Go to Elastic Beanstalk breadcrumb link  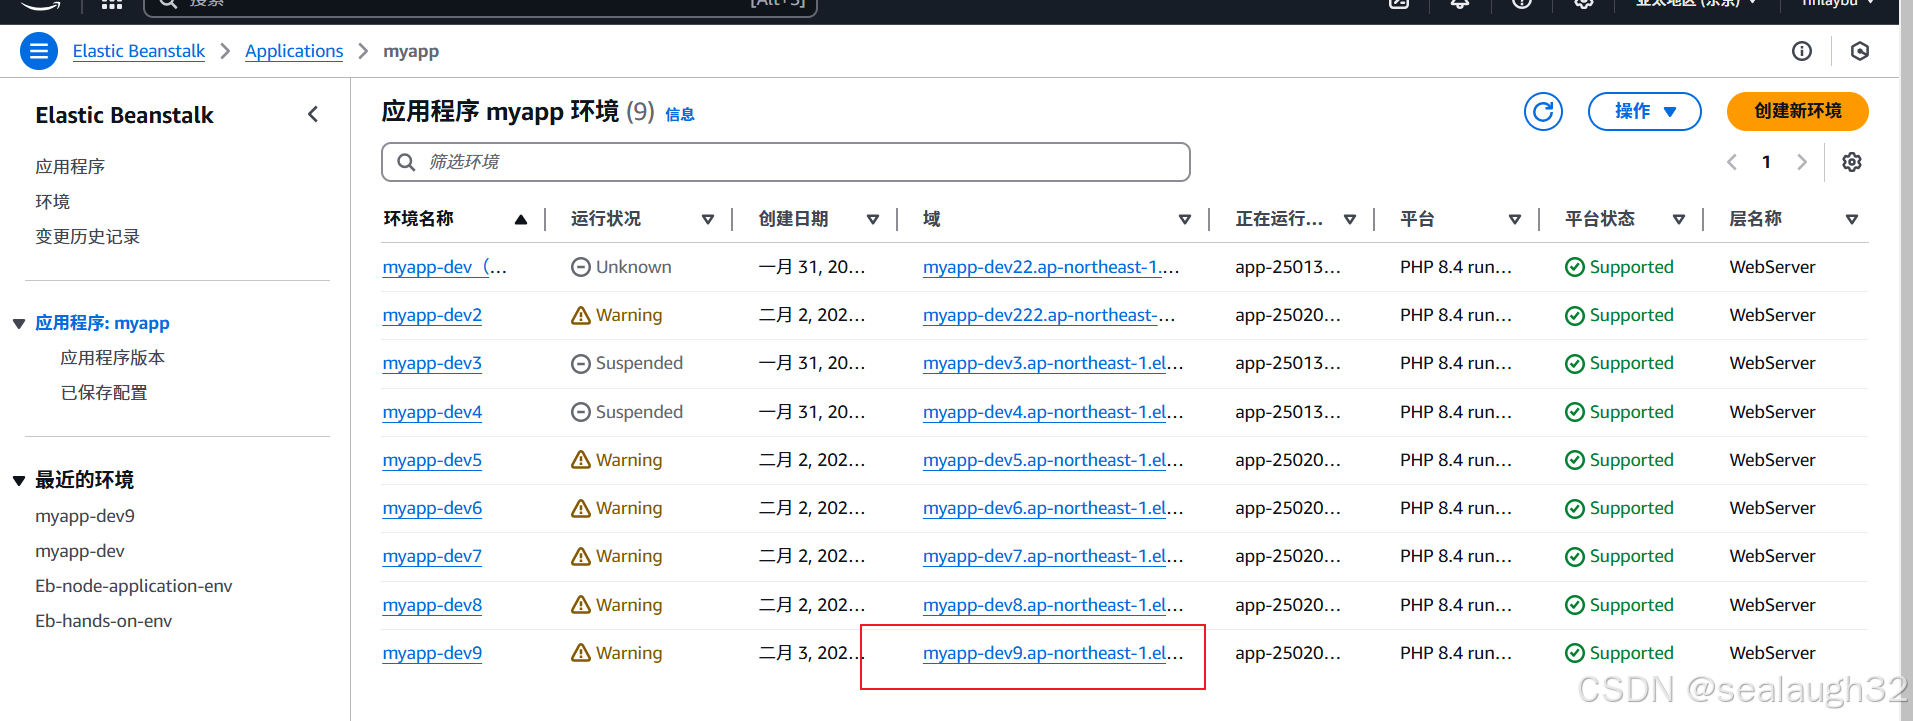(x=139, y=51)
